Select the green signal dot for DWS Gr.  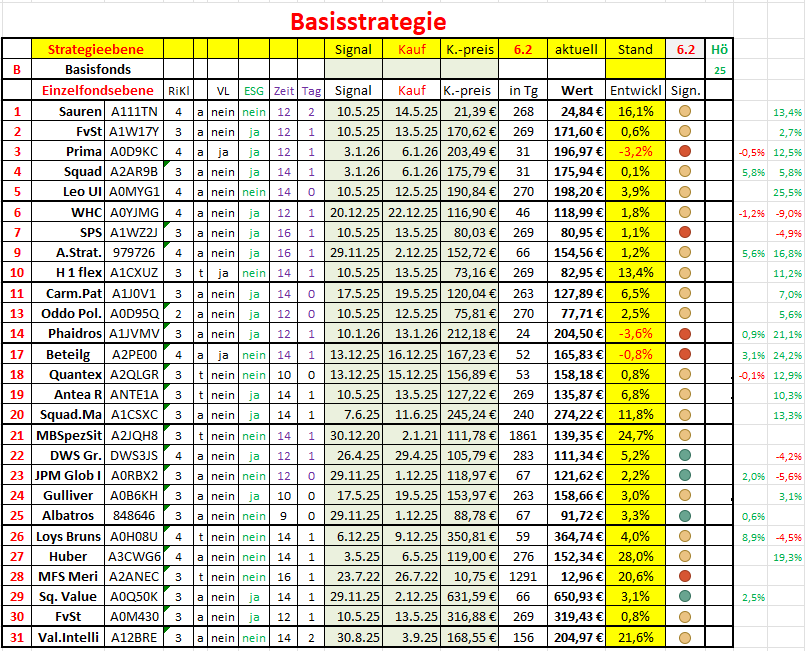(685, 455)
